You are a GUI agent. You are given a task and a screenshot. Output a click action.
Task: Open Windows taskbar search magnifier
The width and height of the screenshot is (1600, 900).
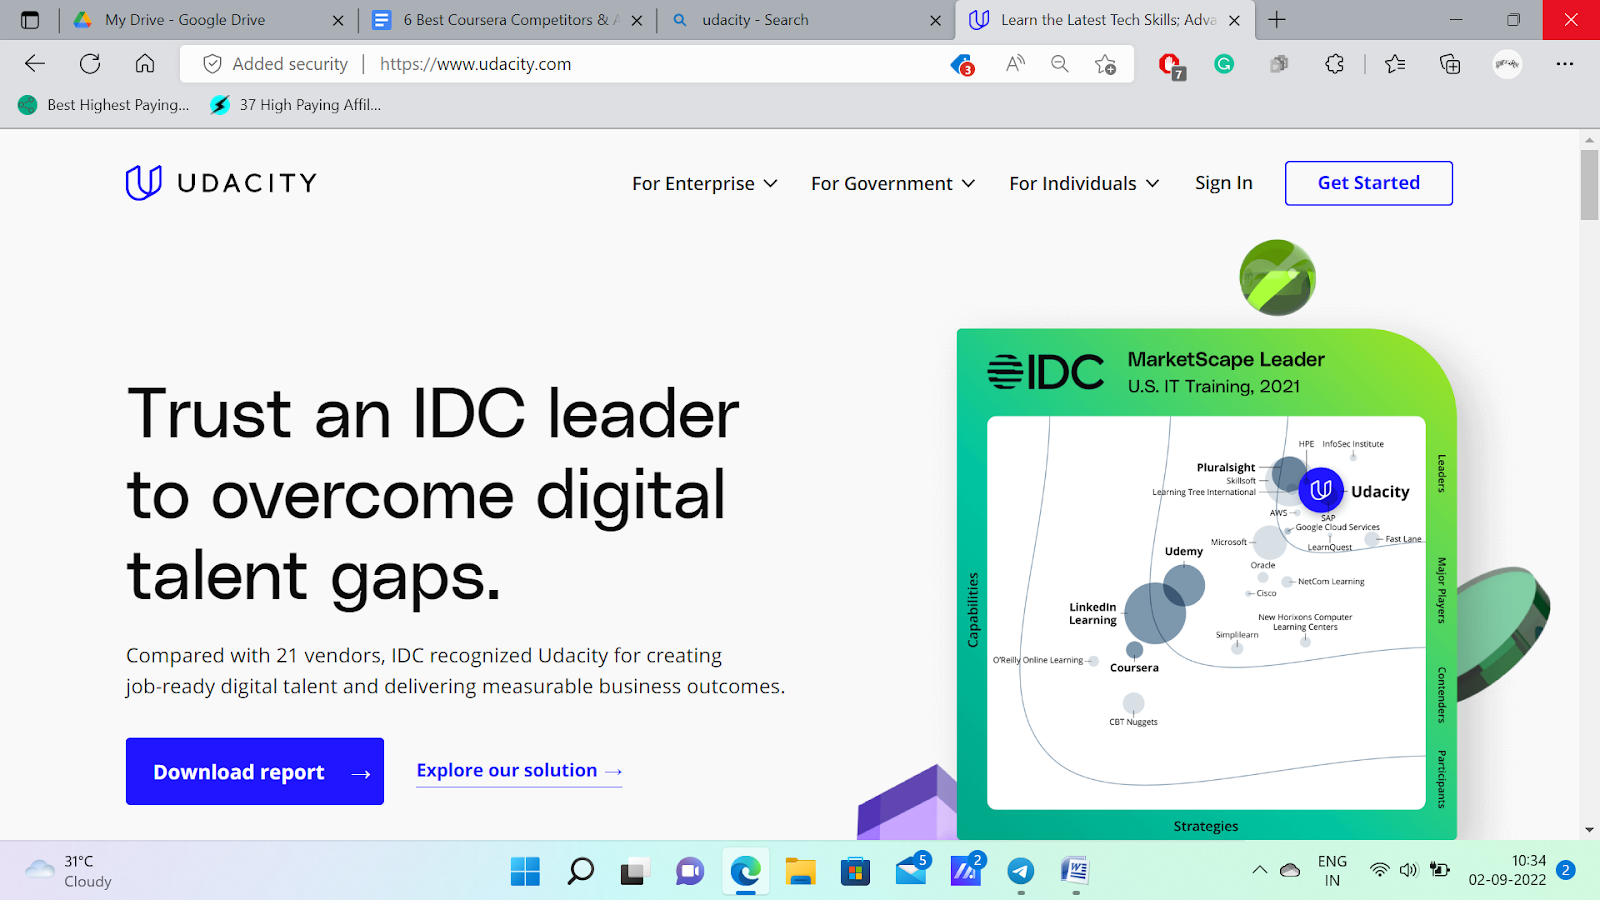point(580,871)
